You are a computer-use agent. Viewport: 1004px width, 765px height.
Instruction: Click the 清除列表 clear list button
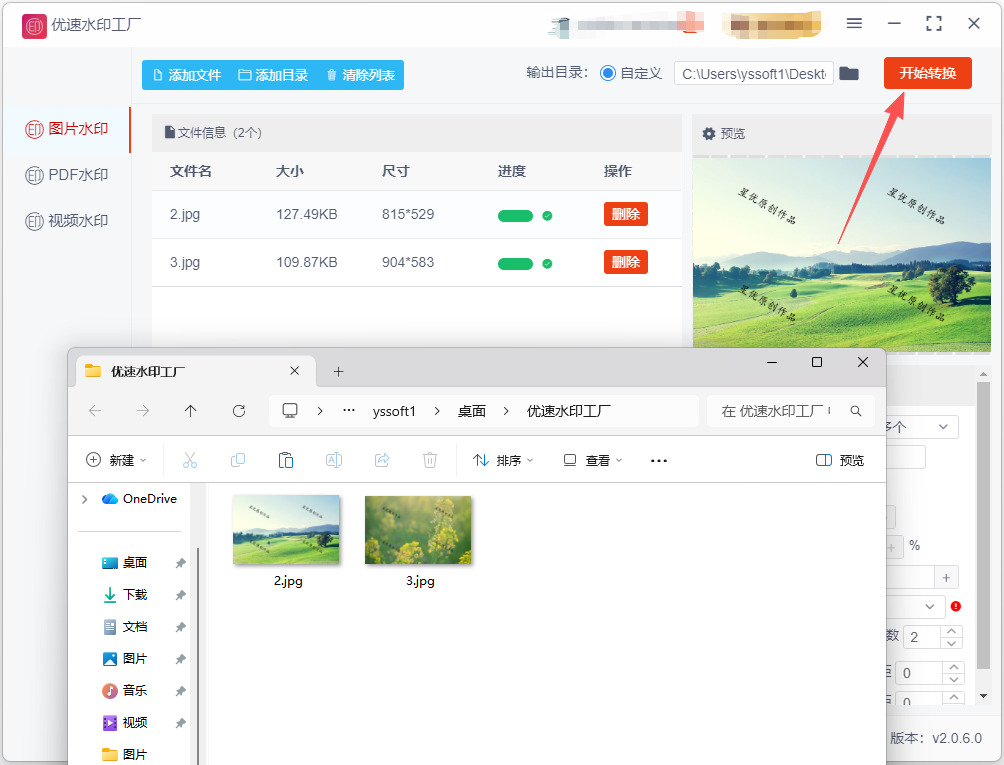(x=360, y=75)
